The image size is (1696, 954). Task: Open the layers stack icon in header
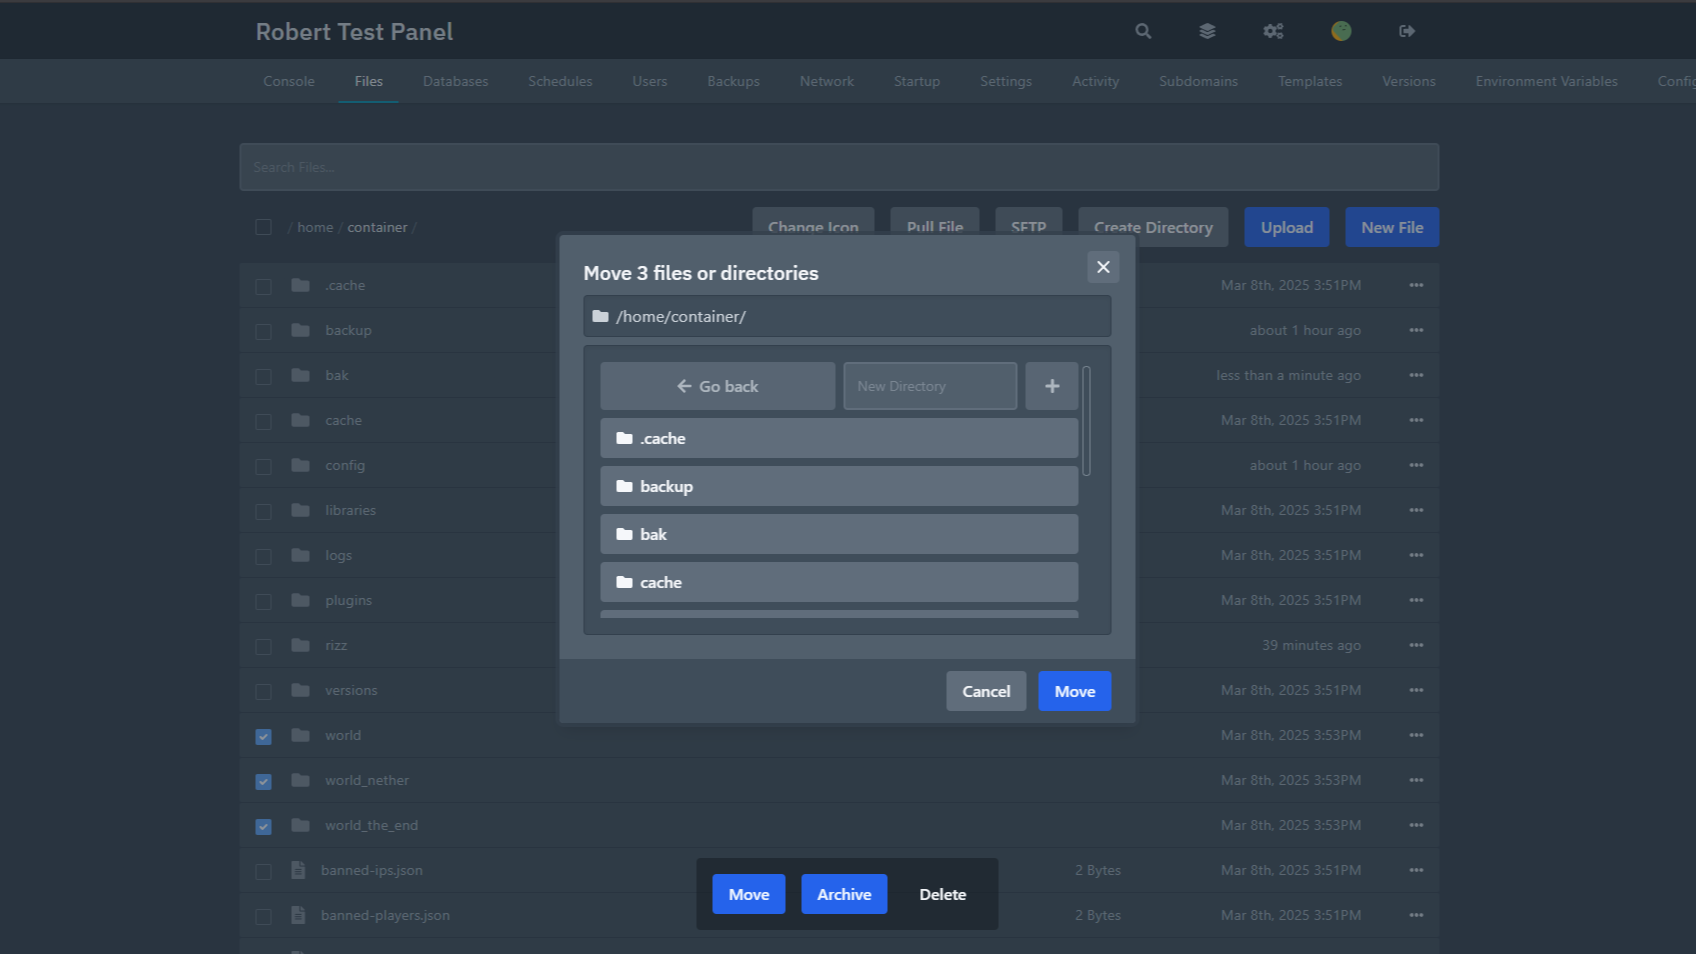(x=1207, y=31)
